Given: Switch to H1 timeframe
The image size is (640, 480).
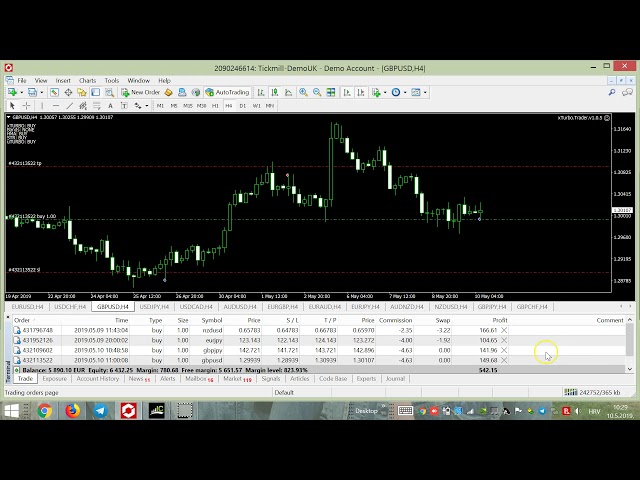Looking at the screenshot, I should (x=215, y=105).
